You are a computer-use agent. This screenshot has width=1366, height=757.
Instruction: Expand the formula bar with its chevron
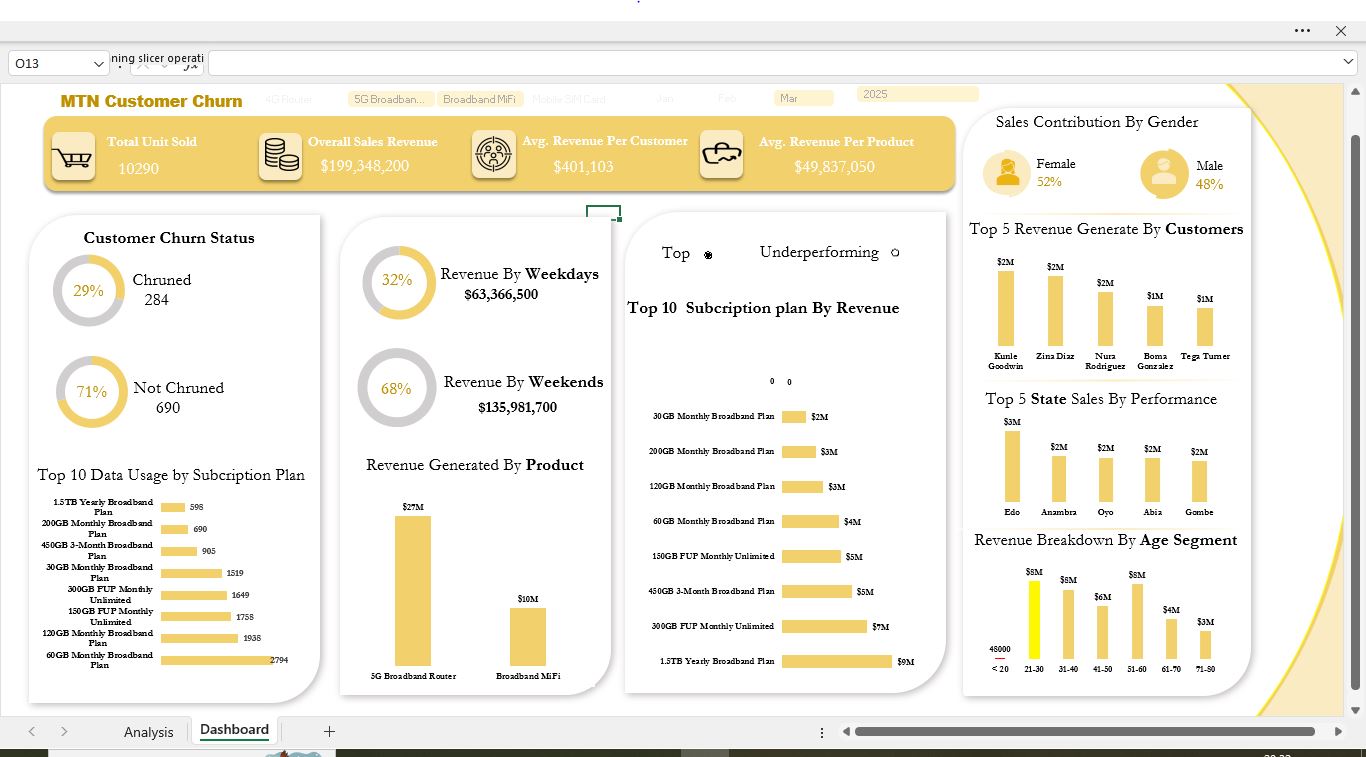pyautogui.click(x=1347, y=62)
